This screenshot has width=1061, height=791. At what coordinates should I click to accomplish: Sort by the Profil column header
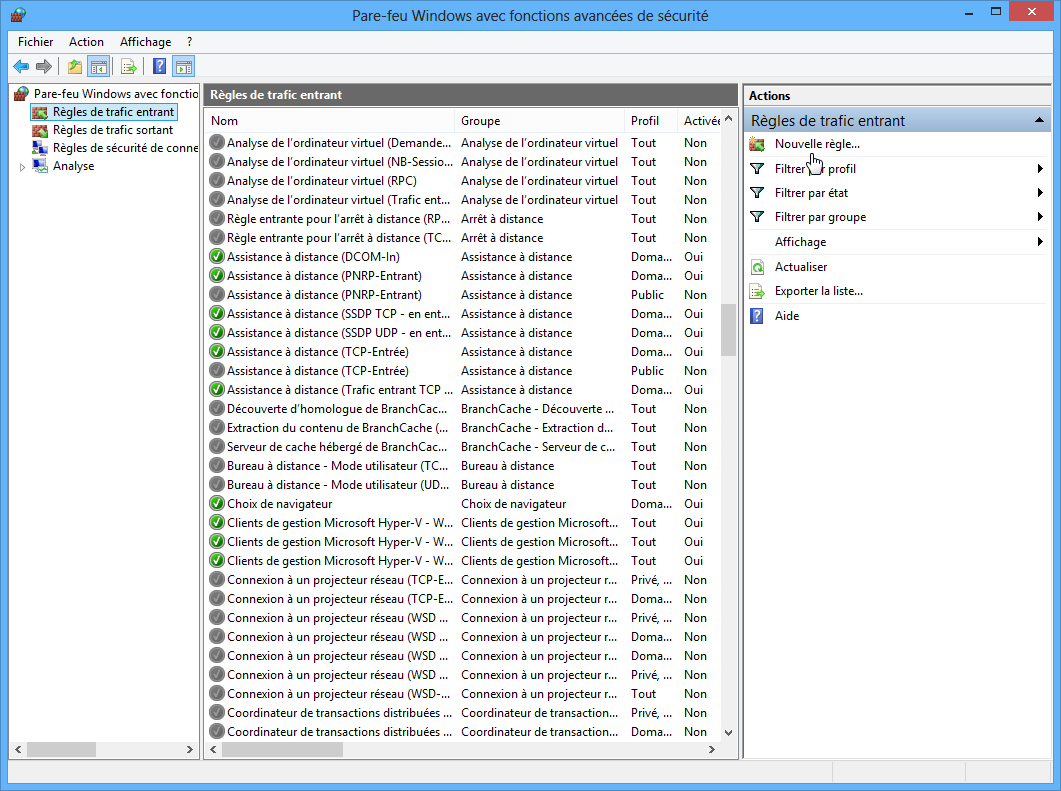tap(650, 120)
